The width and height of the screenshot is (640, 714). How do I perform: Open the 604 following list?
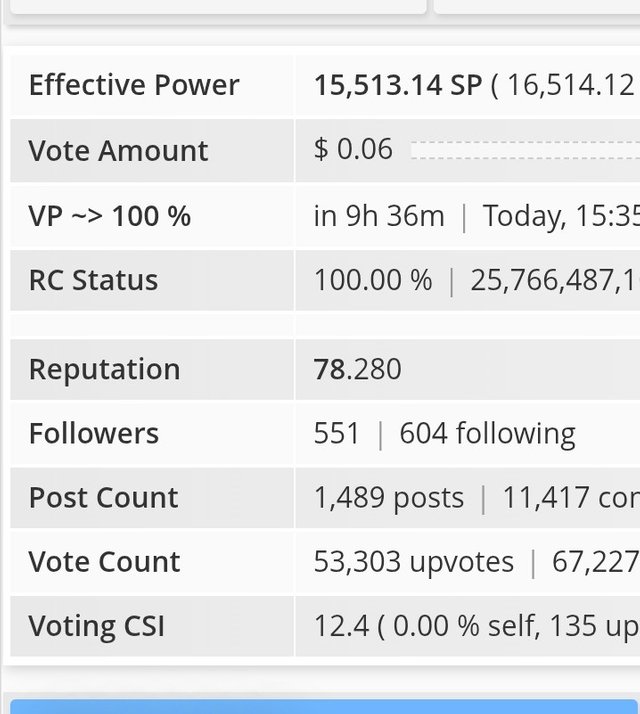tap(487, 433)
